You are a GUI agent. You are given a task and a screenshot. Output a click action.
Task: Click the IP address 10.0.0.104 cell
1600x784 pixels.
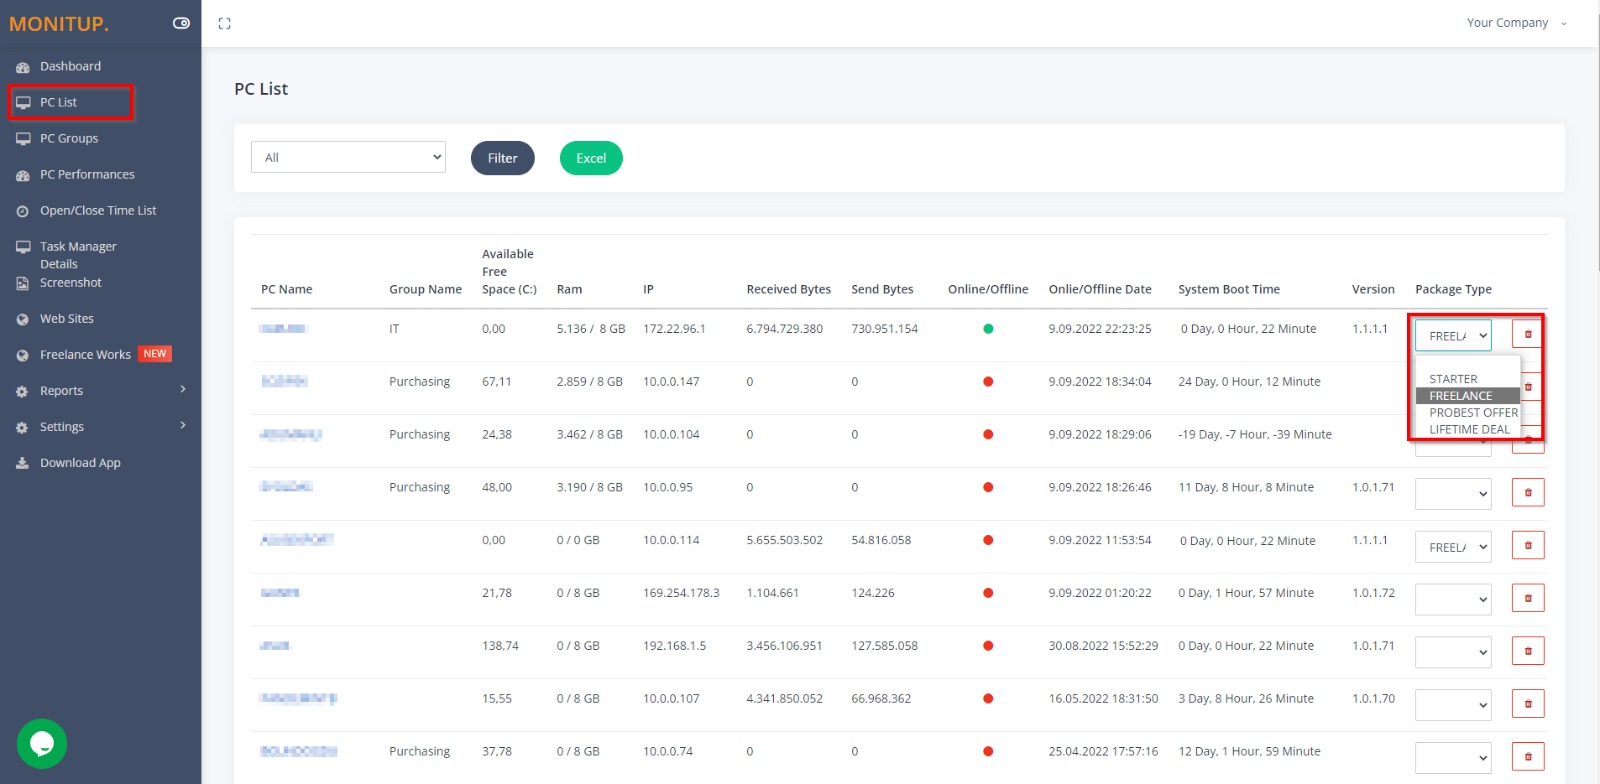pyautogui.click(x=671, y=435)
